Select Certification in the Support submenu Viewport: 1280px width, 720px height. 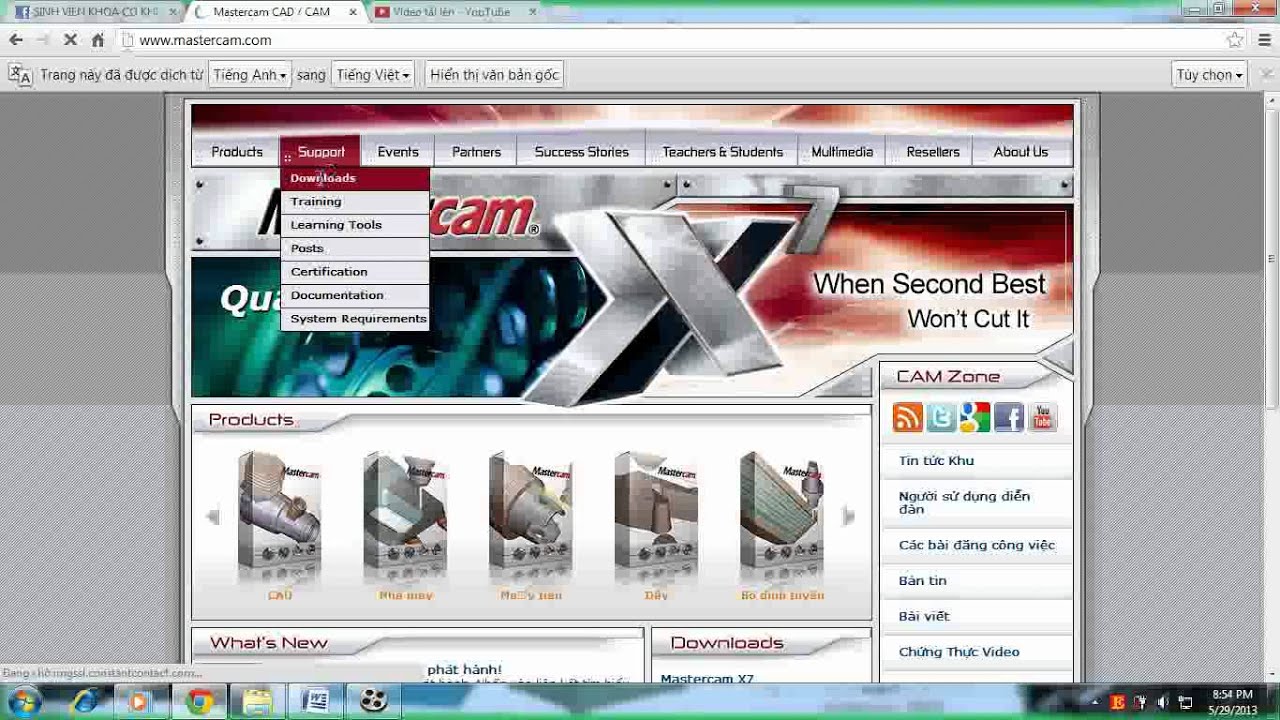355,272
